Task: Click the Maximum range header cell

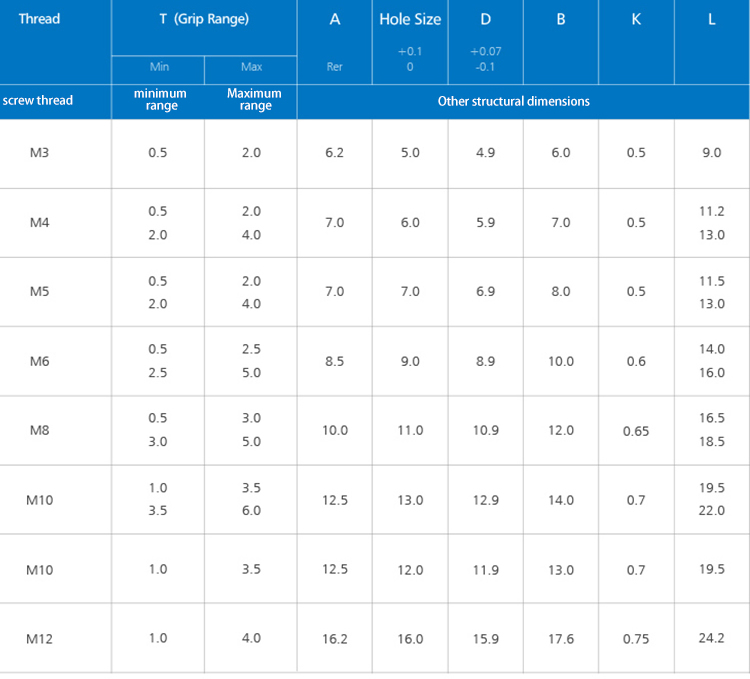Action: coord(254,100)
